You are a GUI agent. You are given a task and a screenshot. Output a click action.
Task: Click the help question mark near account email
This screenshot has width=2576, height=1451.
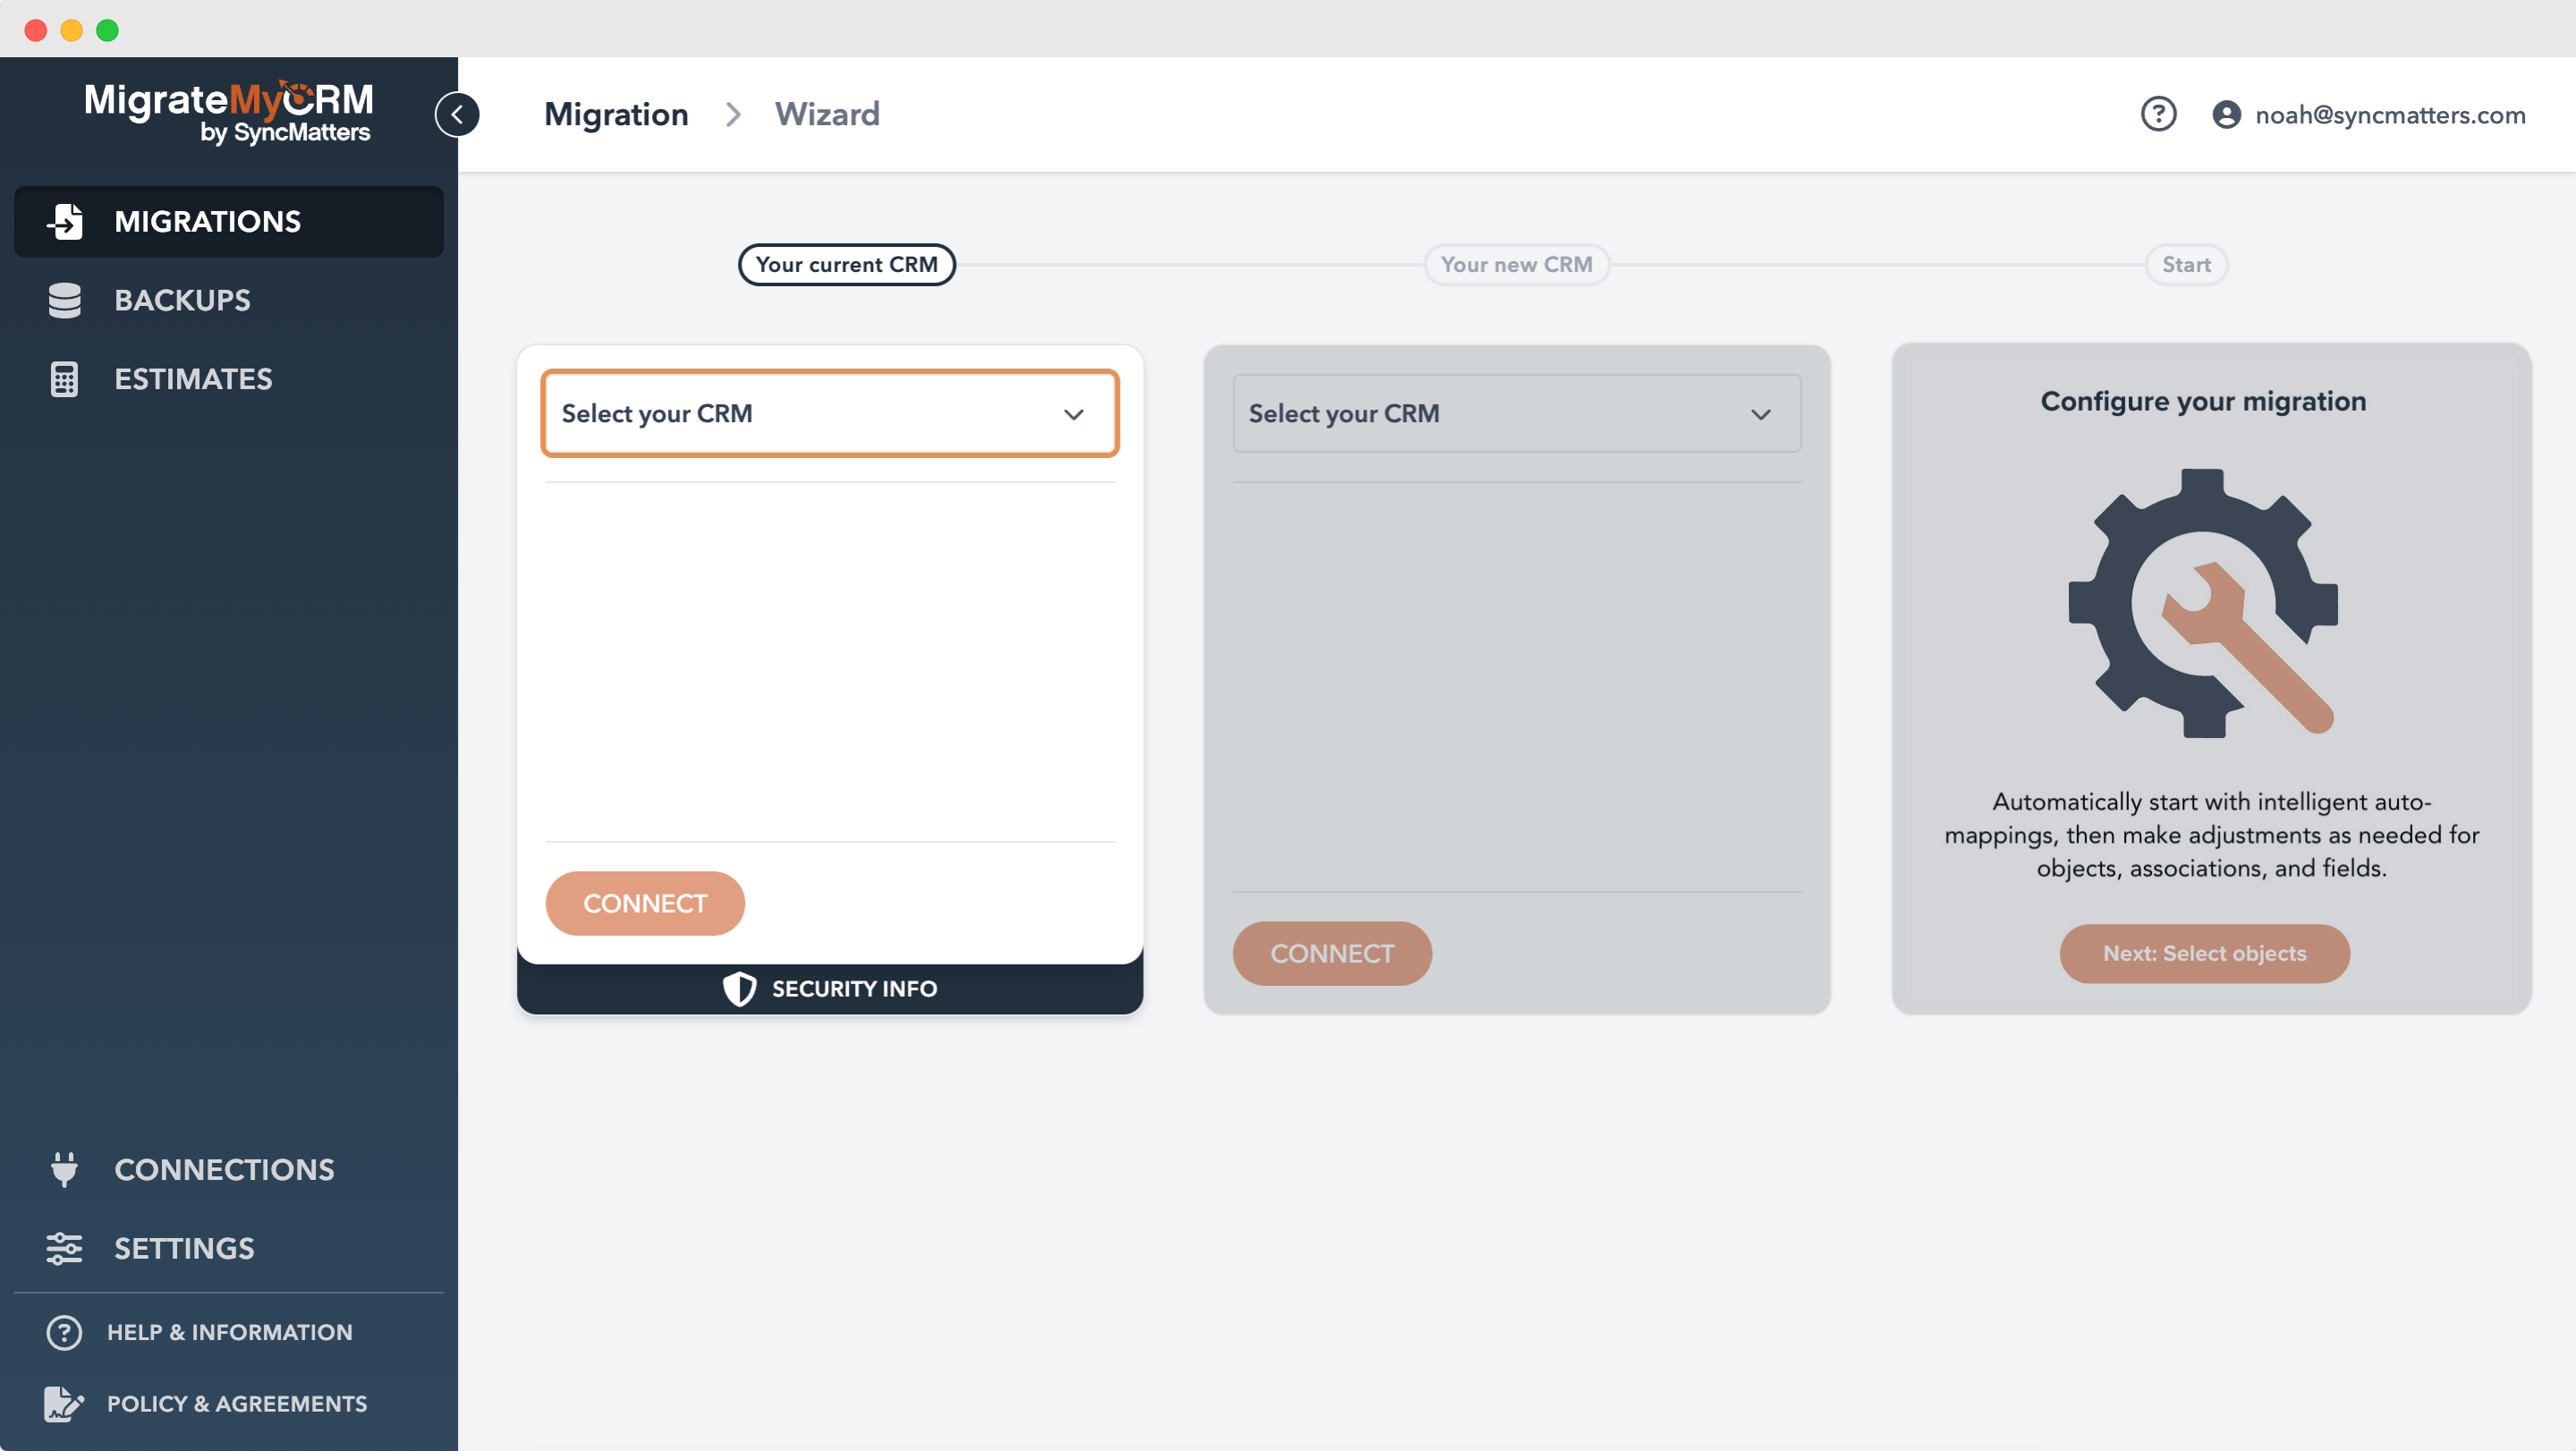coord(2159,114)
